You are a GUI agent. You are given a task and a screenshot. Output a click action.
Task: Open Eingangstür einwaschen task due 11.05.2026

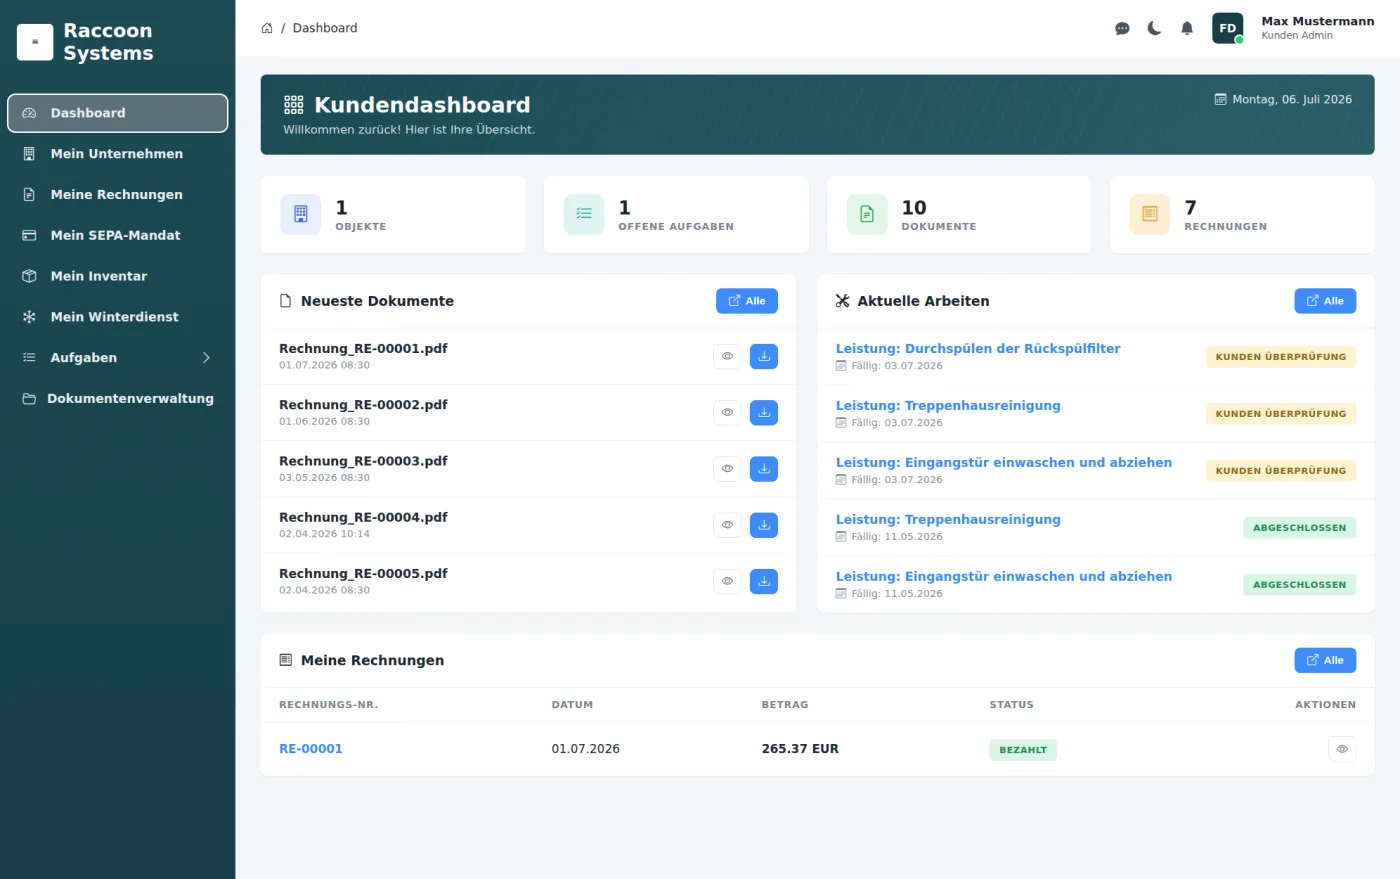1004,577
